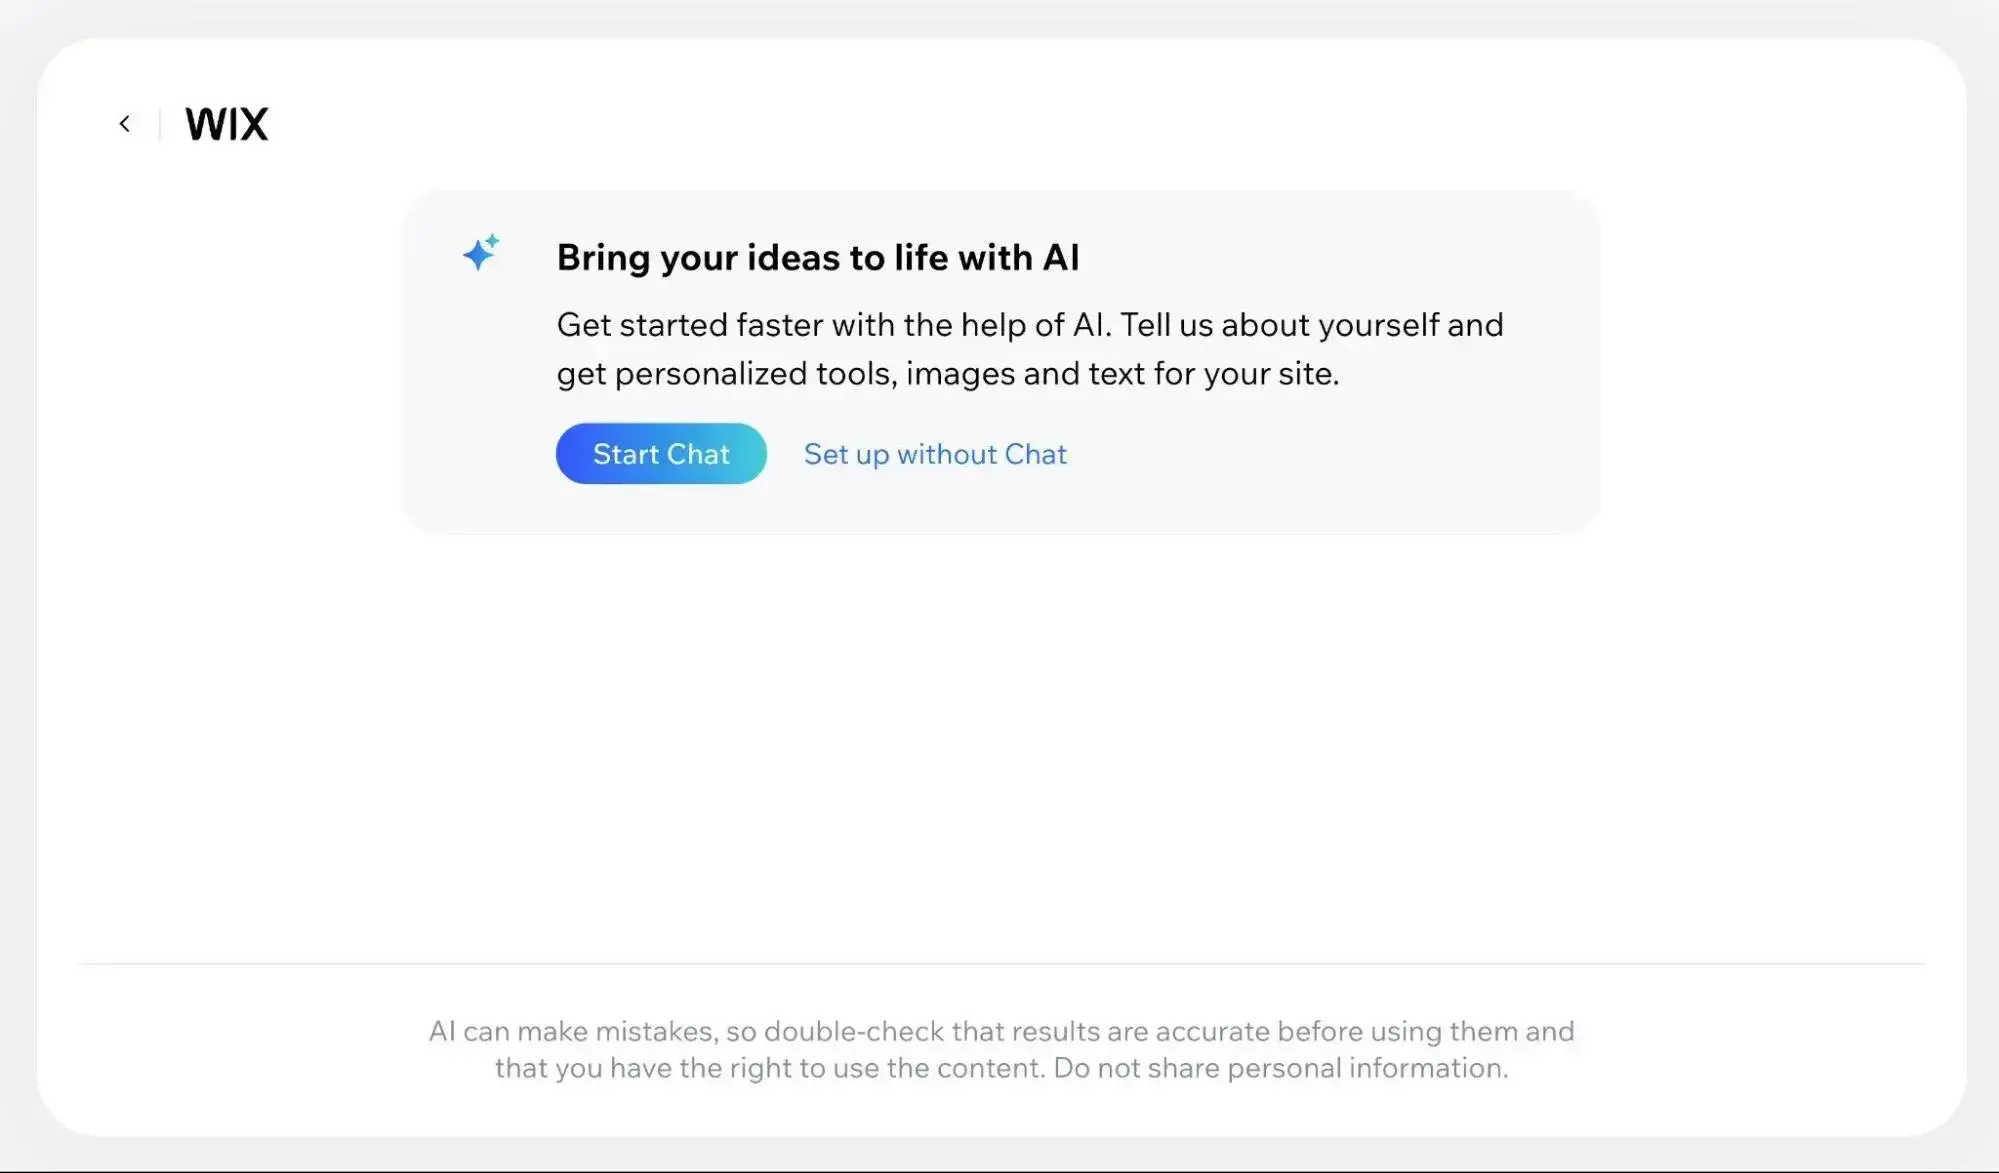This screenshot has height=1173, width=1999.
Task: Tap the left-pointing navigation chevron
Action: (125, 123)
